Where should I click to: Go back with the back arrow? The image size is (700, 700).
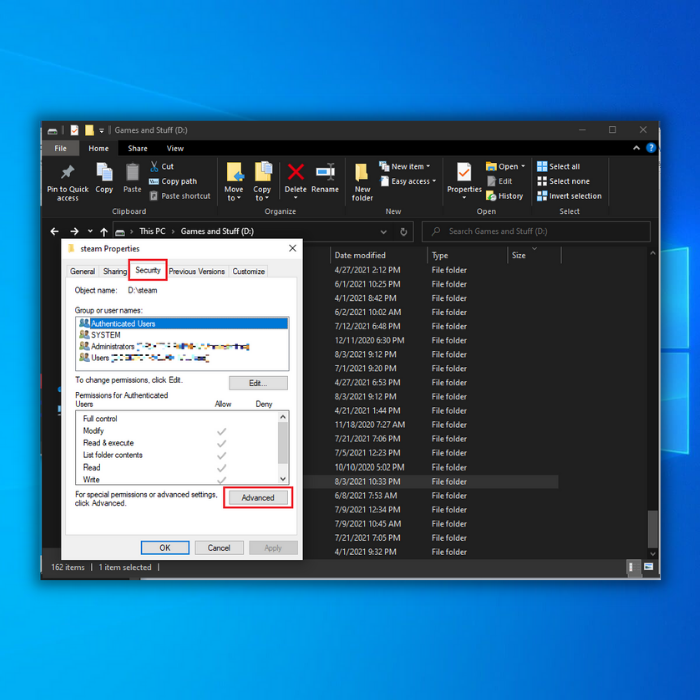[54, 231]
